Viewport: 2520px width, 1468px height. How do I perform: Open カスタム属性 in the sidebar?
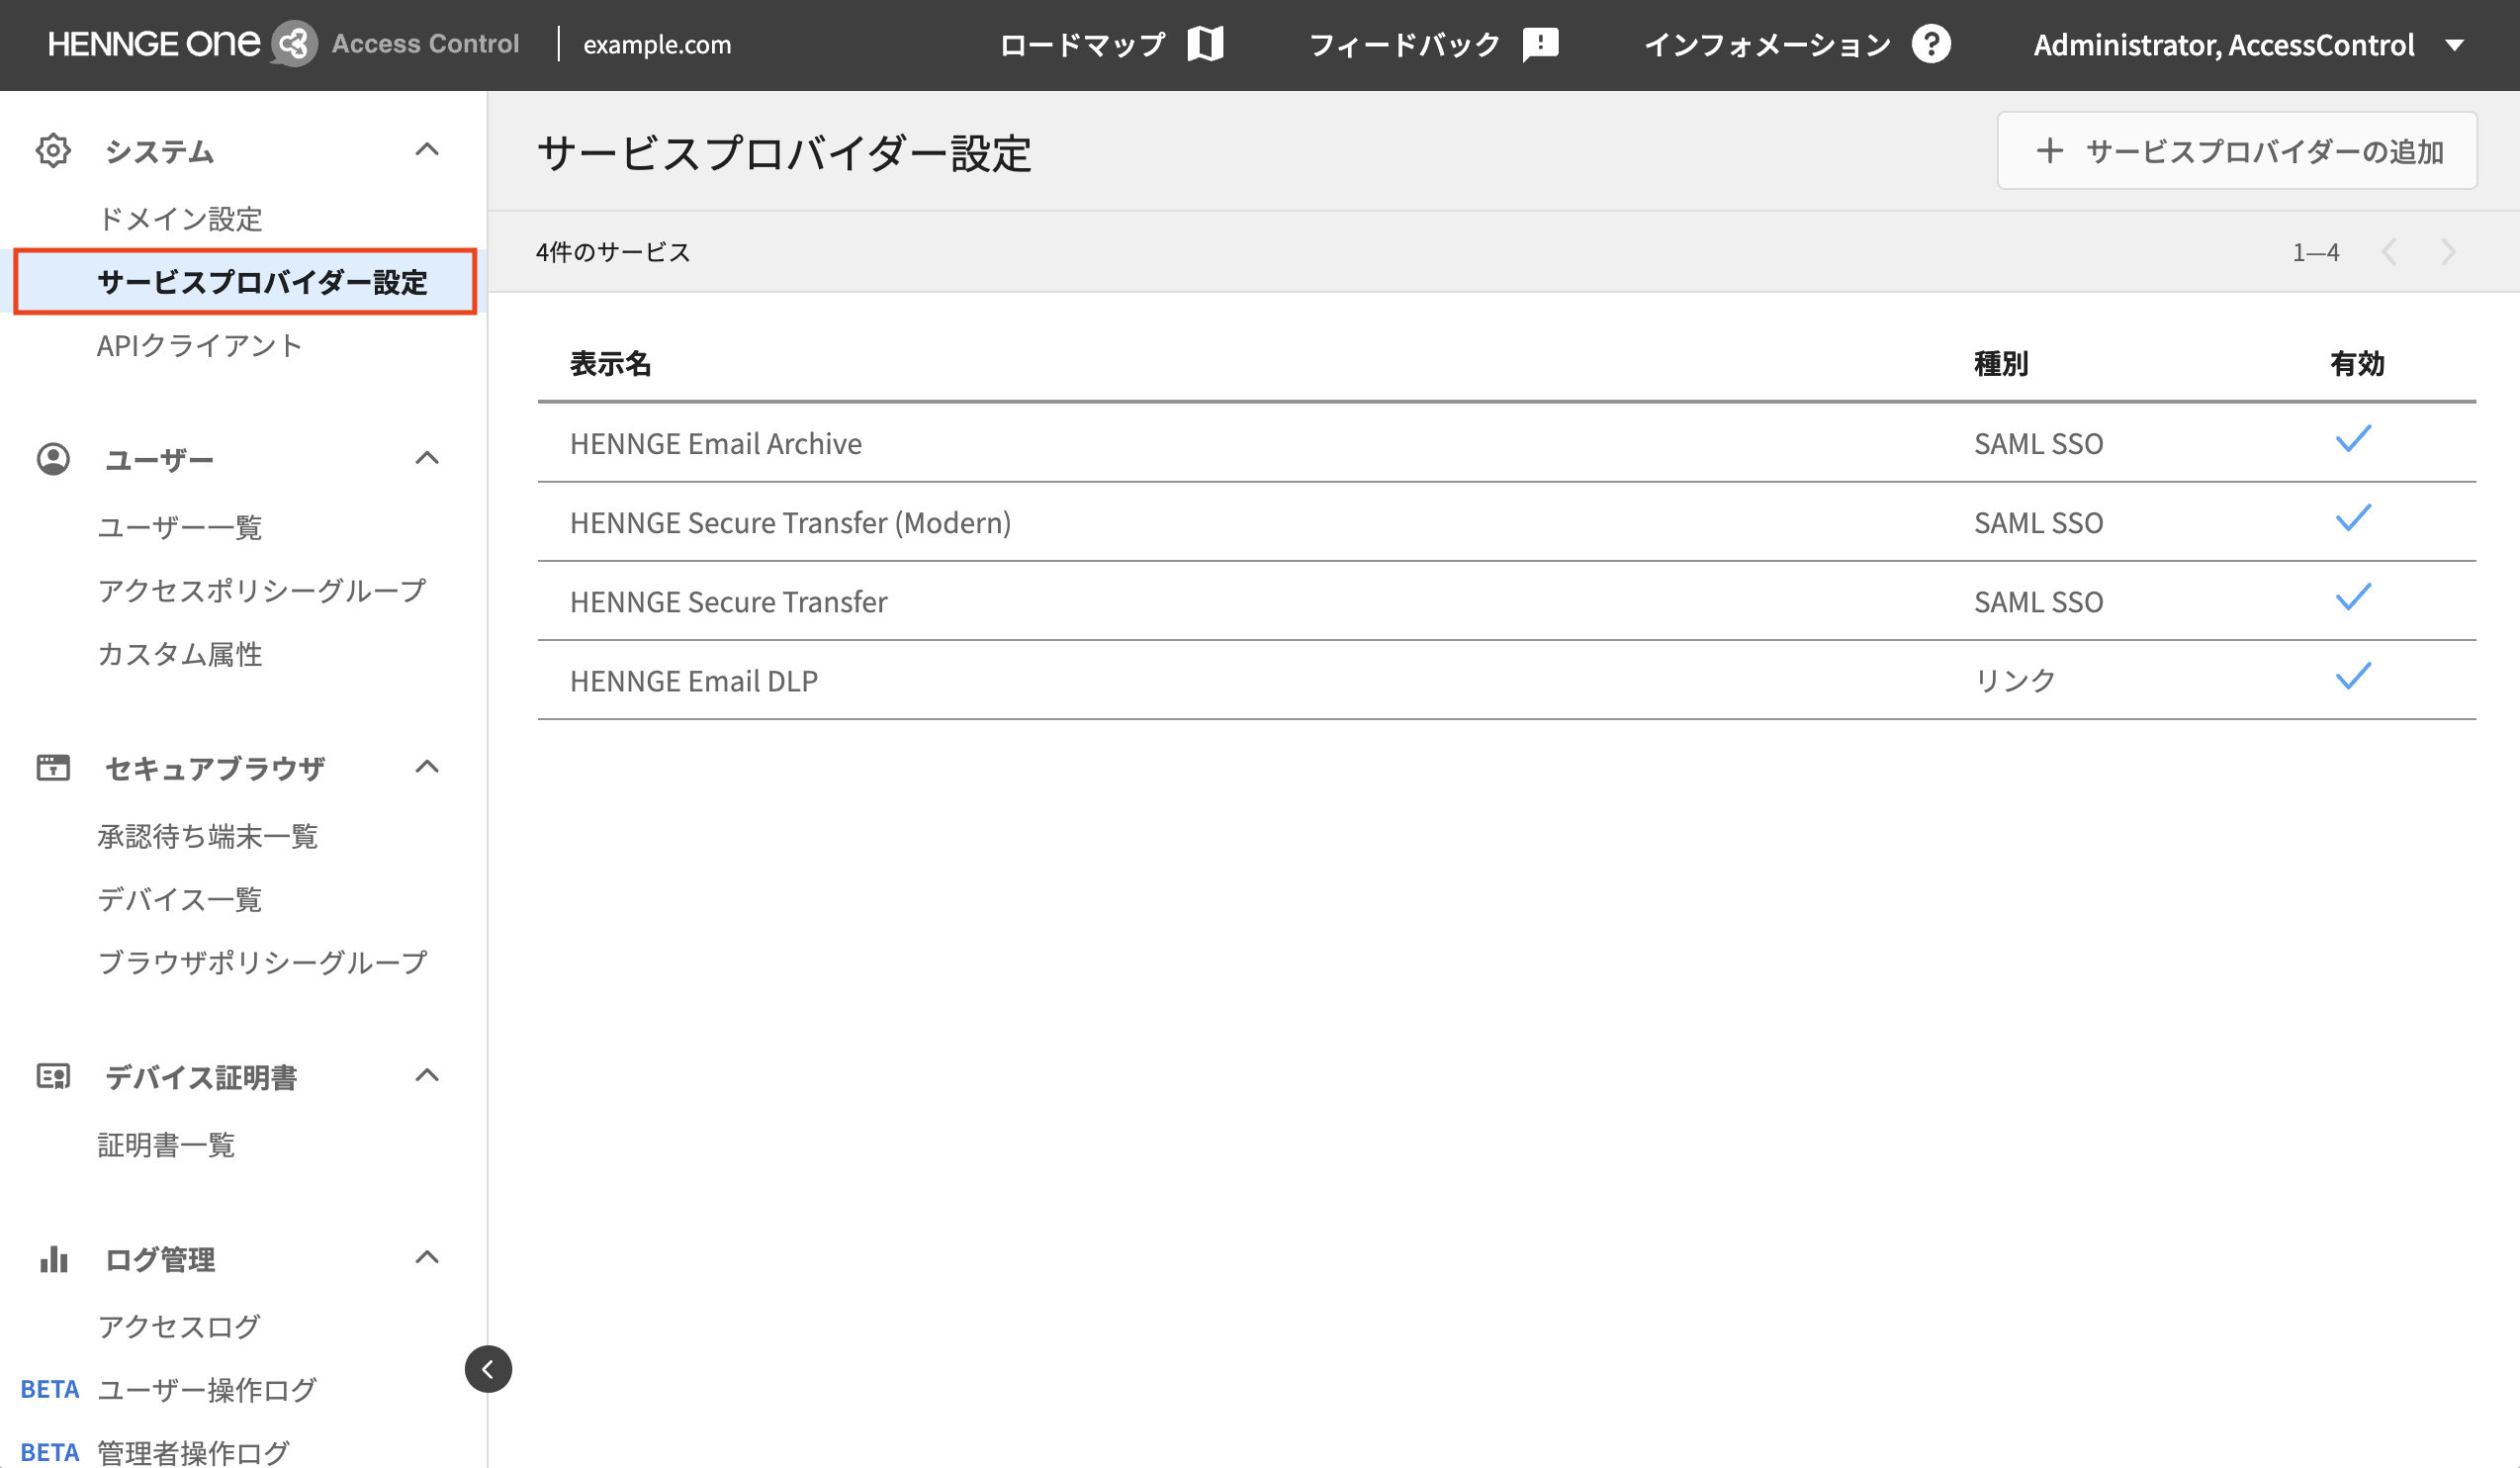(180, 653)
